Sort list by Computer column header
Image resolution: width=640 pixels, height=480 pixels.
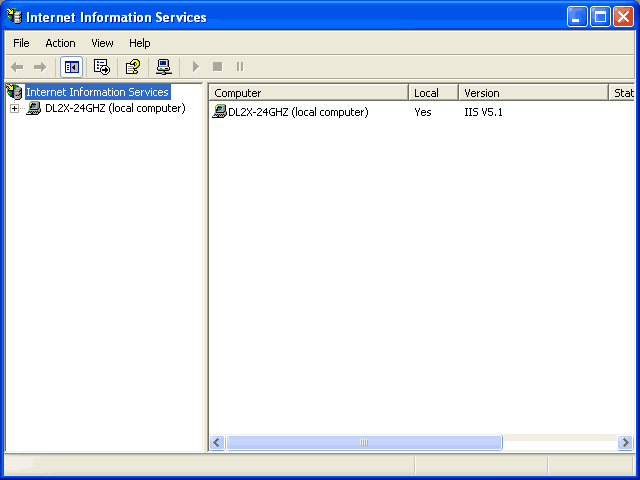[x=309, y=93]
